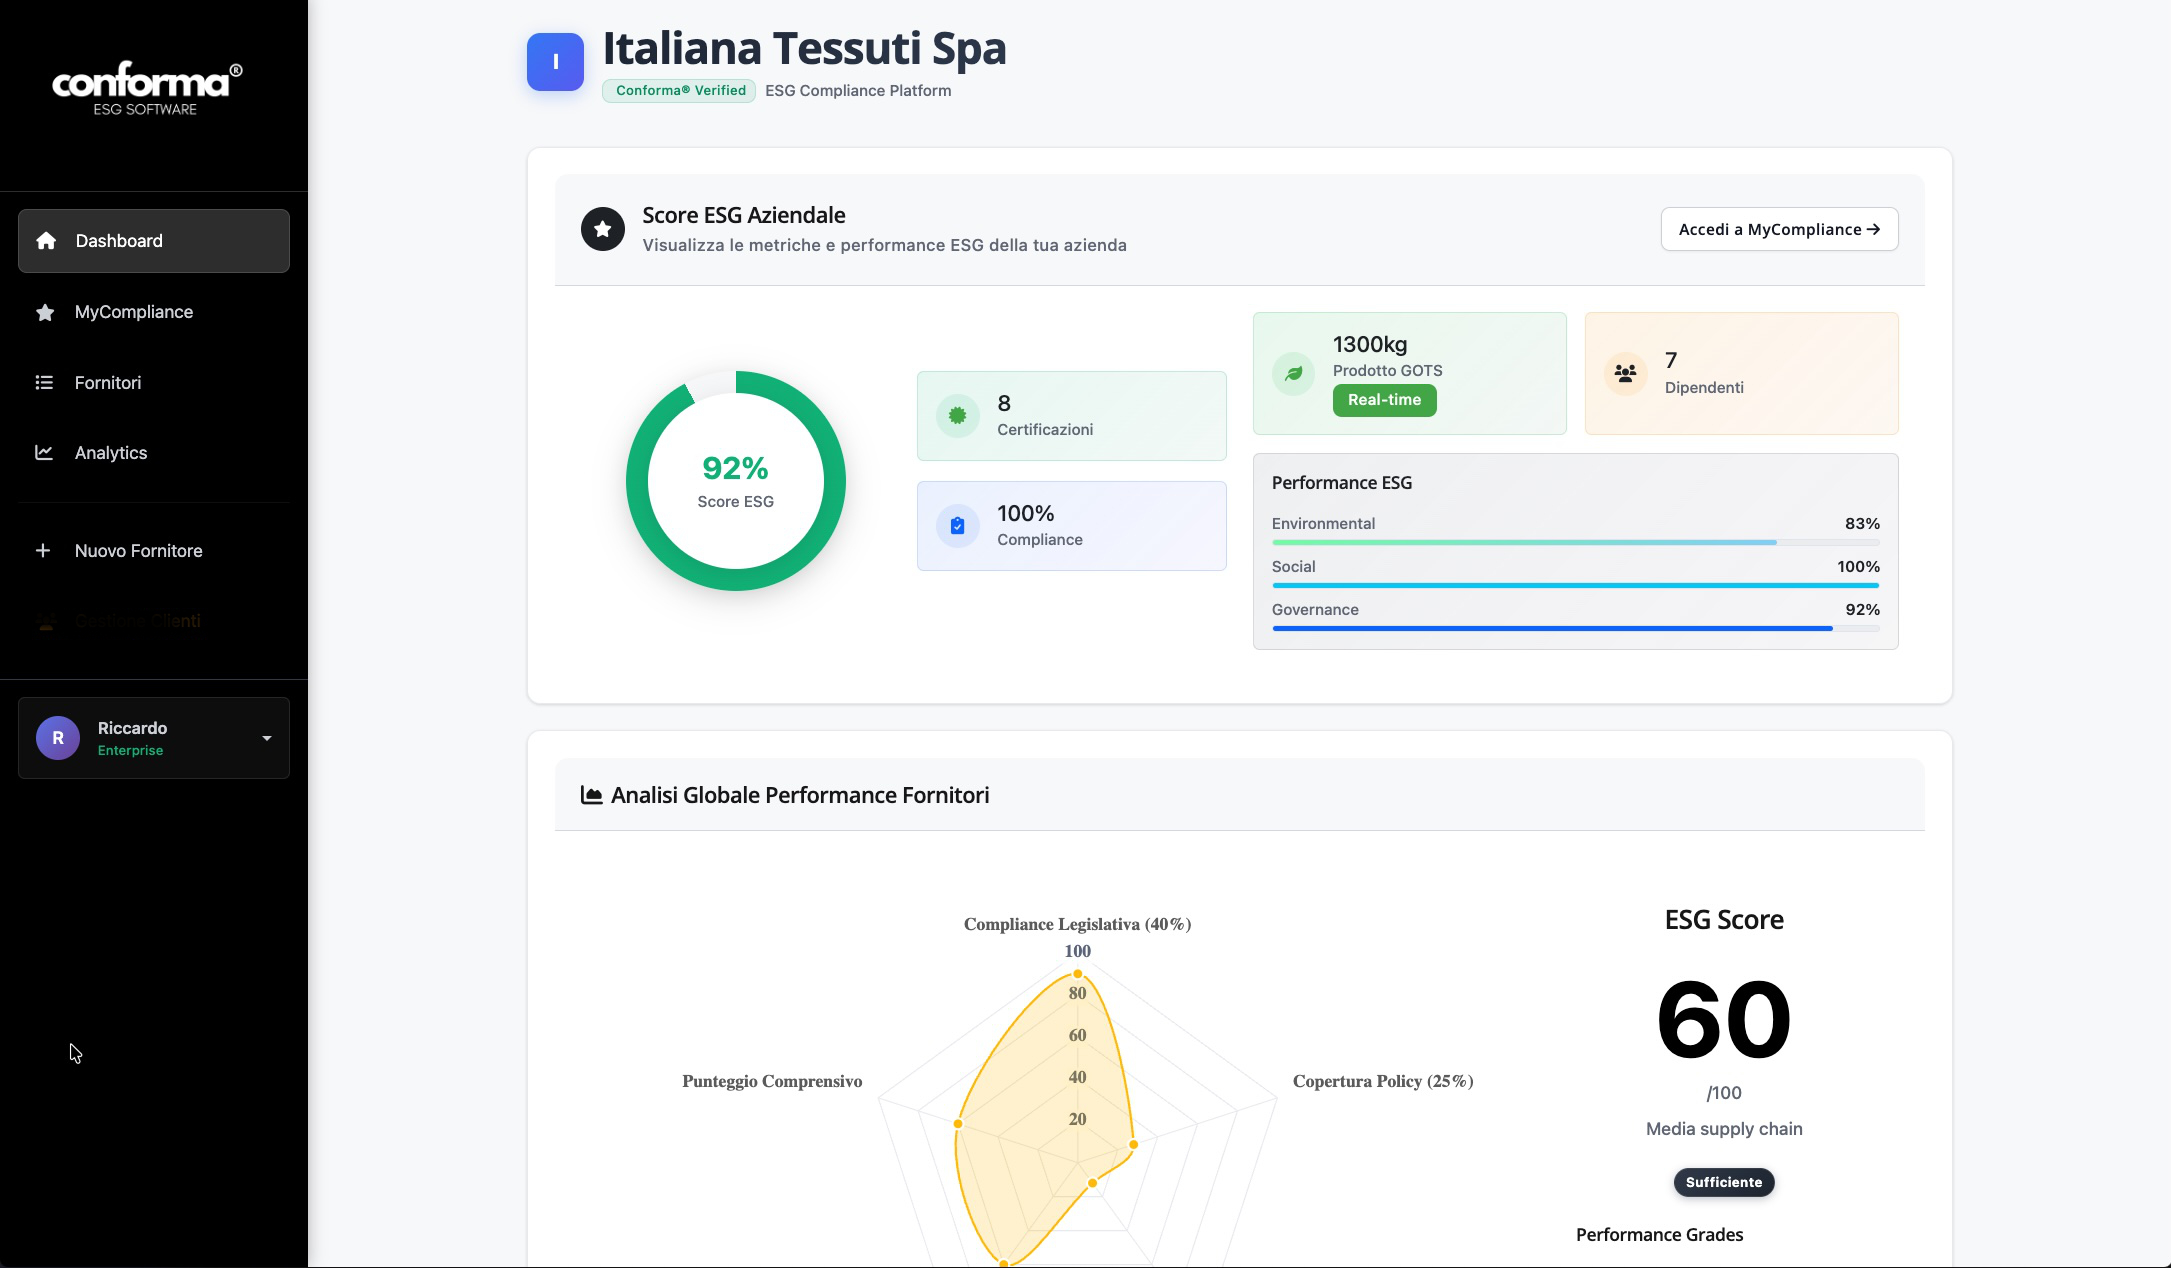Click the green badge icon in Certificazioni card
2171x1268 pixels.
(x=957, y=416)
